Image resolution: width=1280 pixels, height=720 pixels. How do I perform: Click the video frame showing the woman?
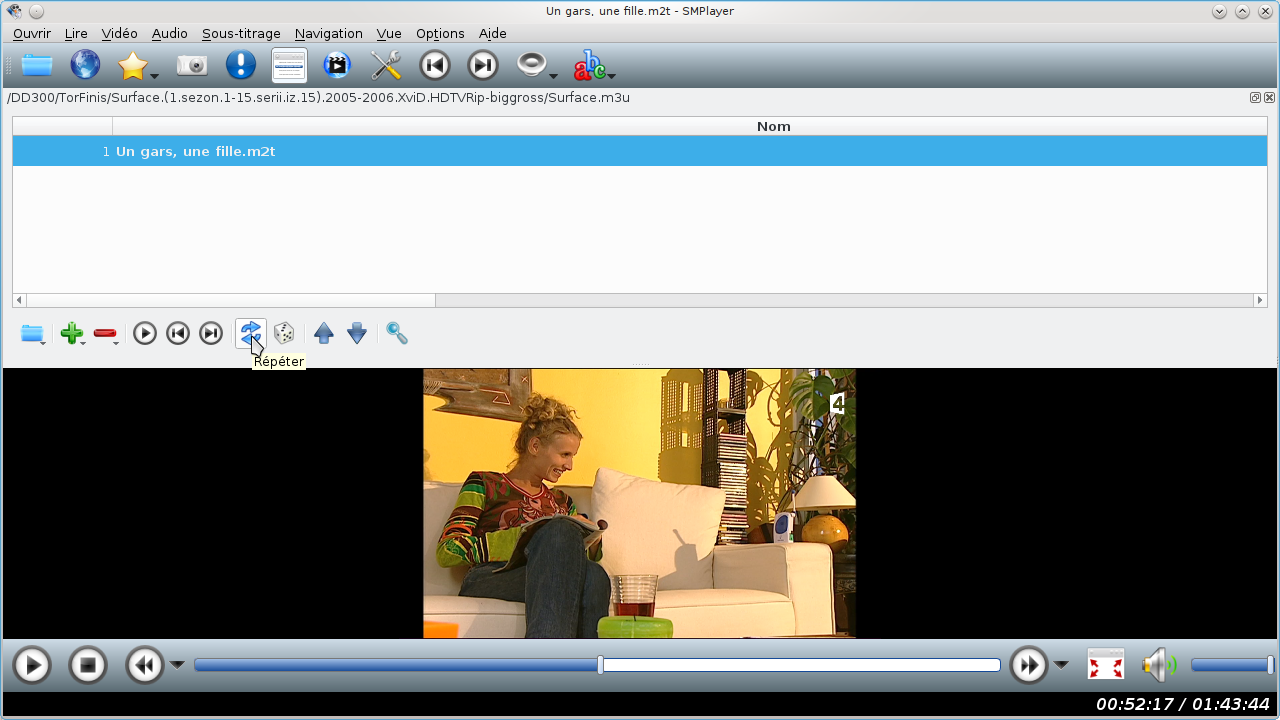(x=639, y=503)
